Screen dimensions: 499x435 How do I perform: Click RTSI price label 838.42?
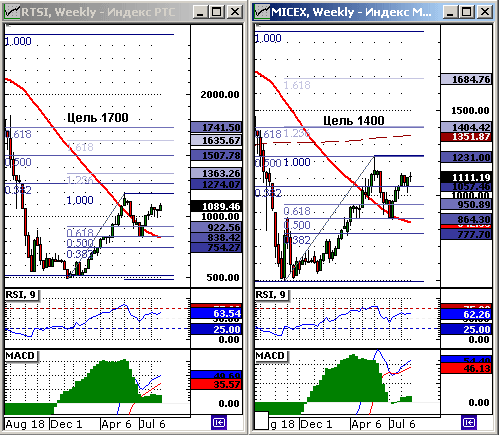point(216,237)
